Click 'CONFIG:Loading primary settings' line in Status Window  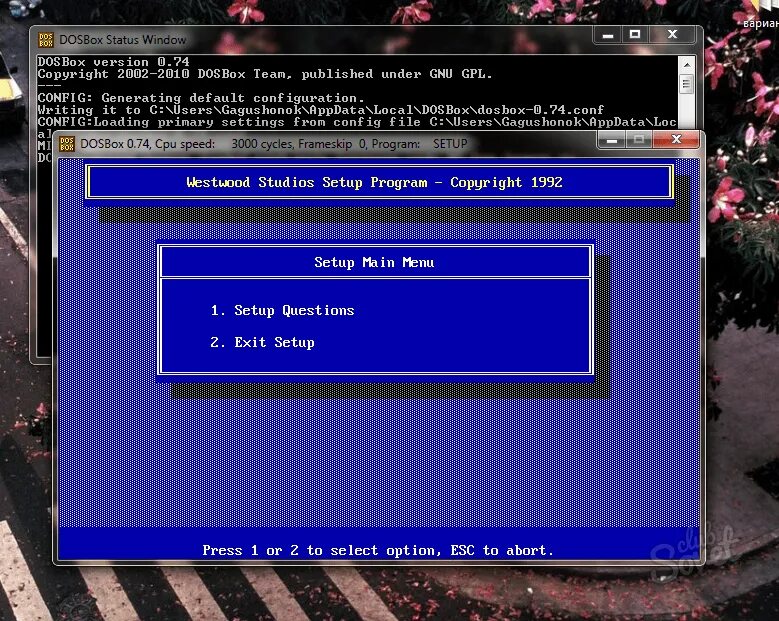357,122
